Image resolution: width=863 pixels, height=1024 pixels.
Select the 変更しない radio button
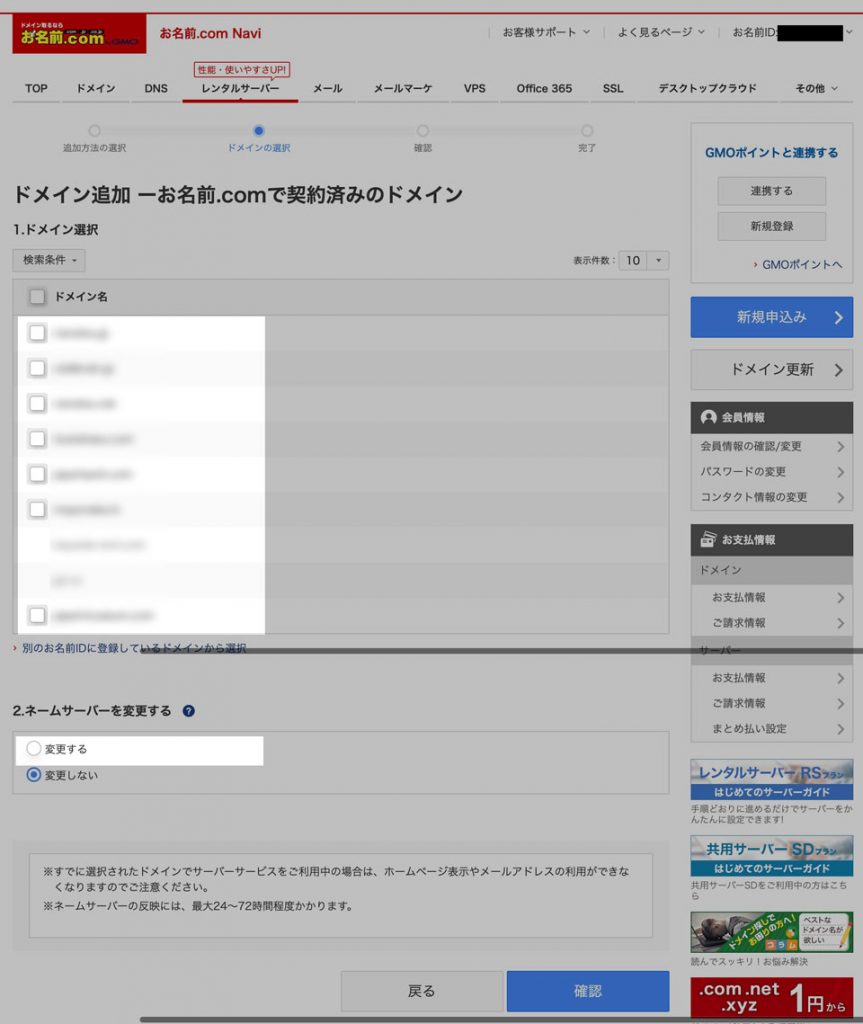pos(33,775)
